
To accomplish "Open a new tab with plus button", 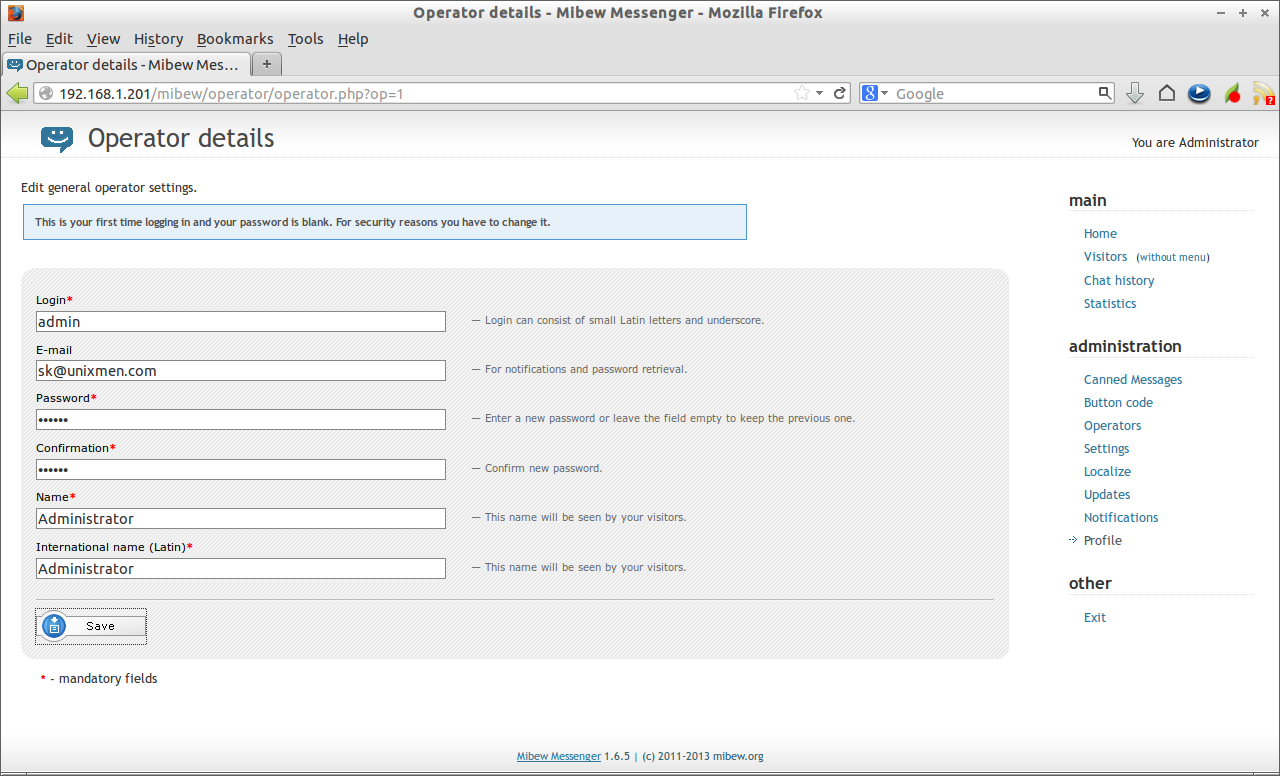I will pos(267,64).
